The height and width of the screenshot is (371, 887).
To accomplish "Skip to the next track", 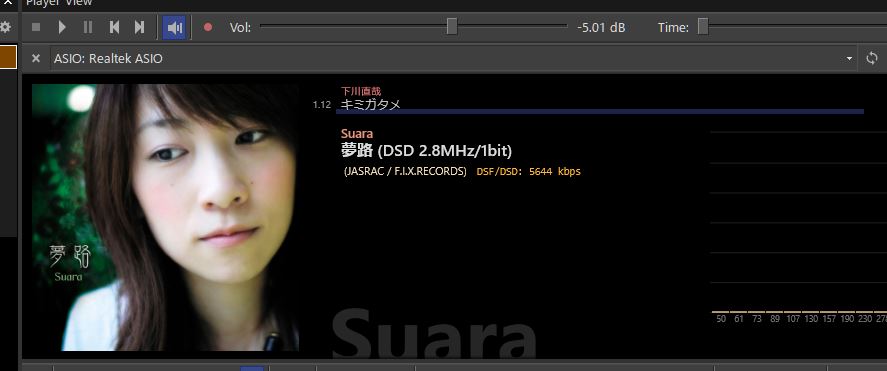I will [139, 27].
